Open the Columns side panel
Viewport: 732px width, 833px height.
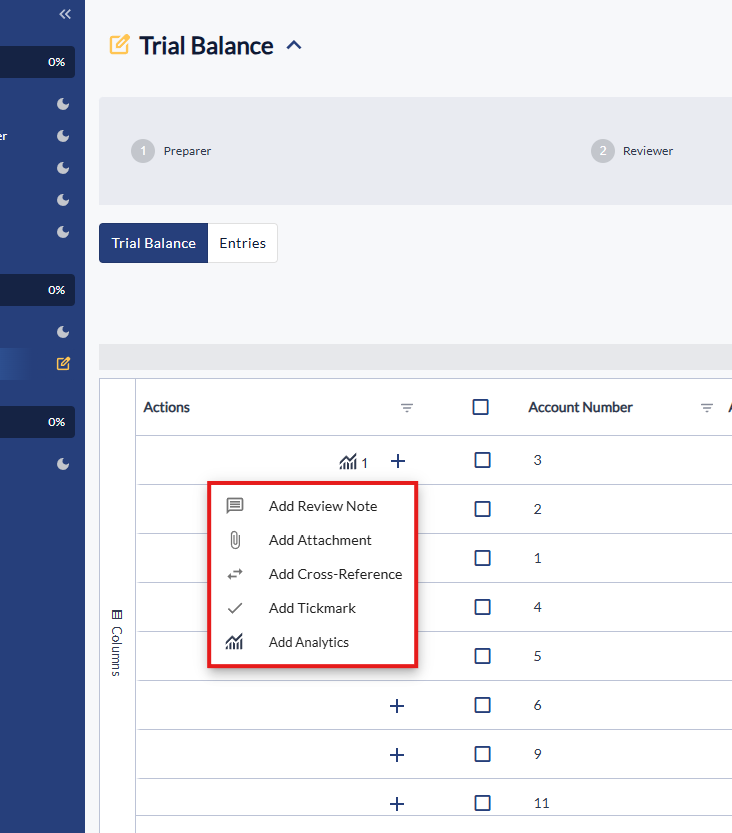pyautogui.click(x=117, y=642)
